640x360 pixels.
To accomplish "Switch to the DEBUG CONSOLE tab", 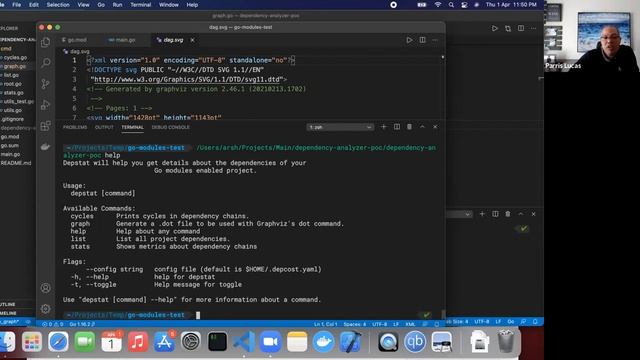I will [x=171, y=127].
